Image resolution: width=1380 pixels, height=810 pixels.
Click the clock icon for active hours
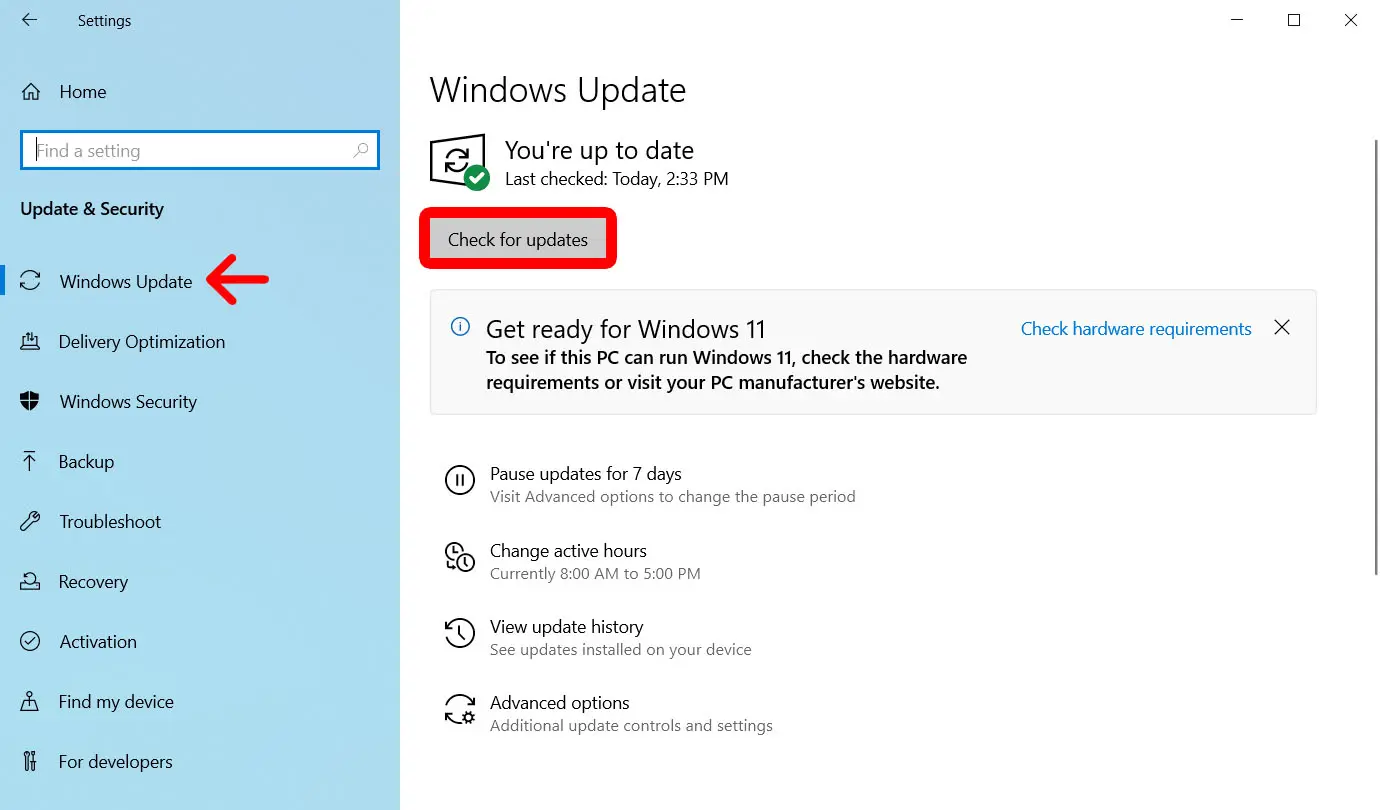[x=459, y=557]
